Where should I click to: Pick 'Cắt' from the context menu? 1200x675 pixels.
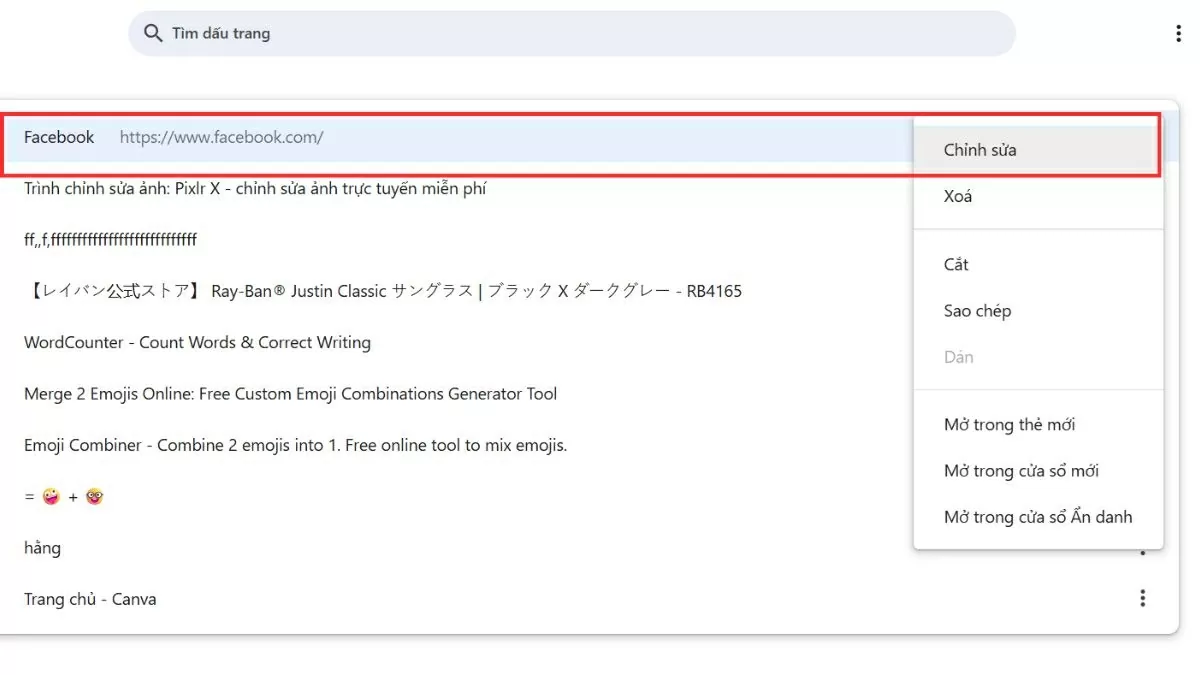956,265
